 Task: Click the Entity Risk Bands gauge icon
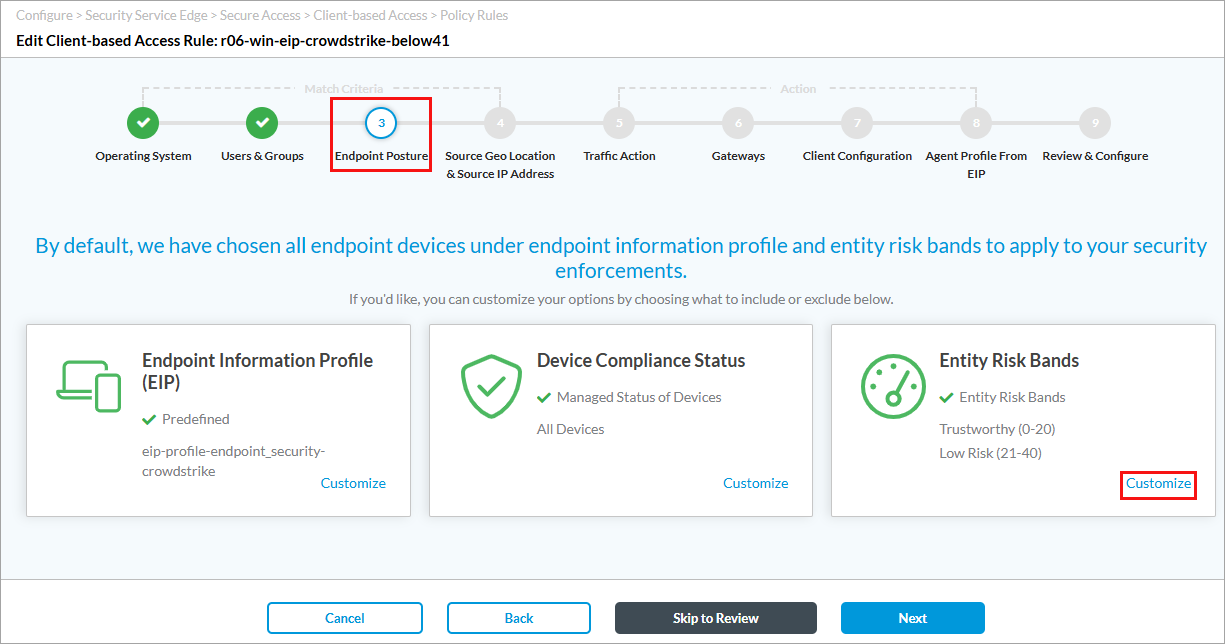tap(893, 386)
